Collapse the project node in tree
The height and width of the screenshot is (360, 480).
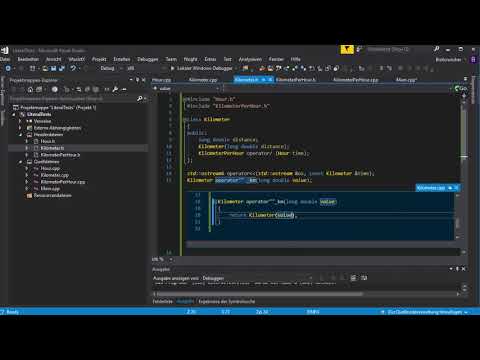click(14, 114)
